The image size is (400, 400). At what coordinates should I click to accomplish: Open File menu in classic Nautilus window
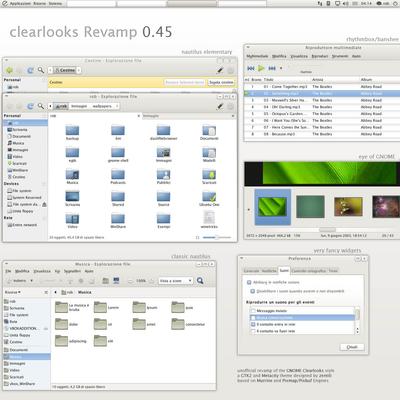pyautogui.click(x=8, y=271)
